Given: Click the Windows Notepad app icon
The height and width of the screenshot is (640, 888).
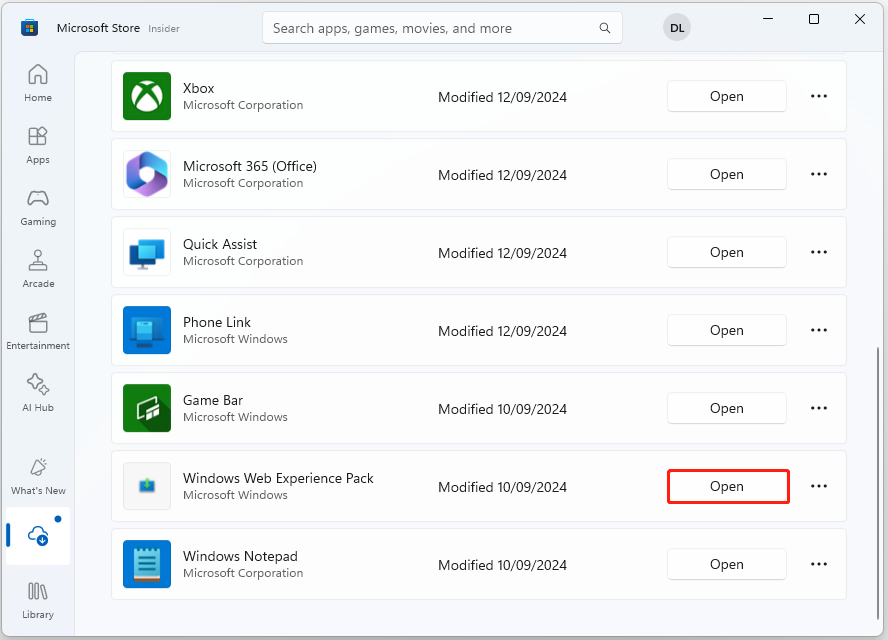Looking at the screenshot, I should pos(147,564).
